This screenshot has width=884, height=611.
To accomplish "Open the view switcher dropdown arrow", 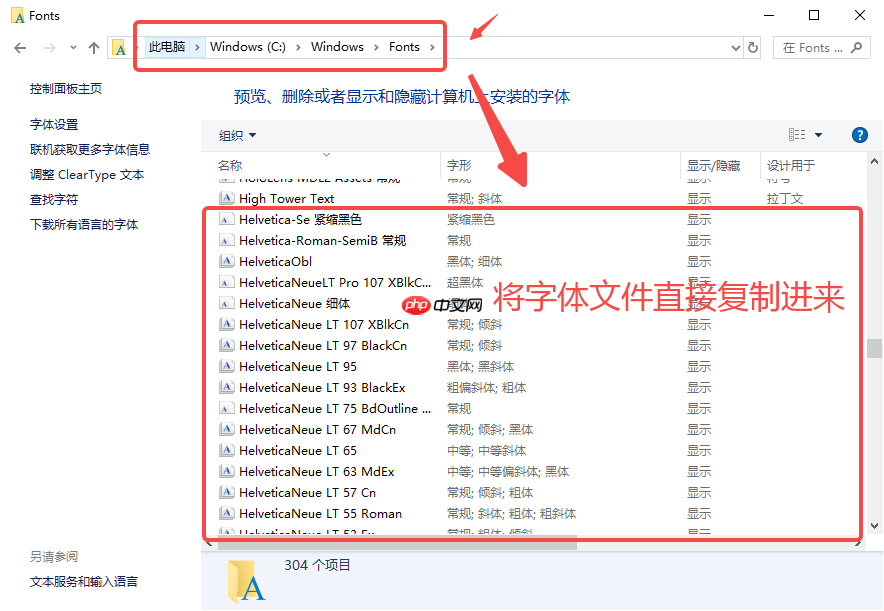I will [x=818, y=135].
